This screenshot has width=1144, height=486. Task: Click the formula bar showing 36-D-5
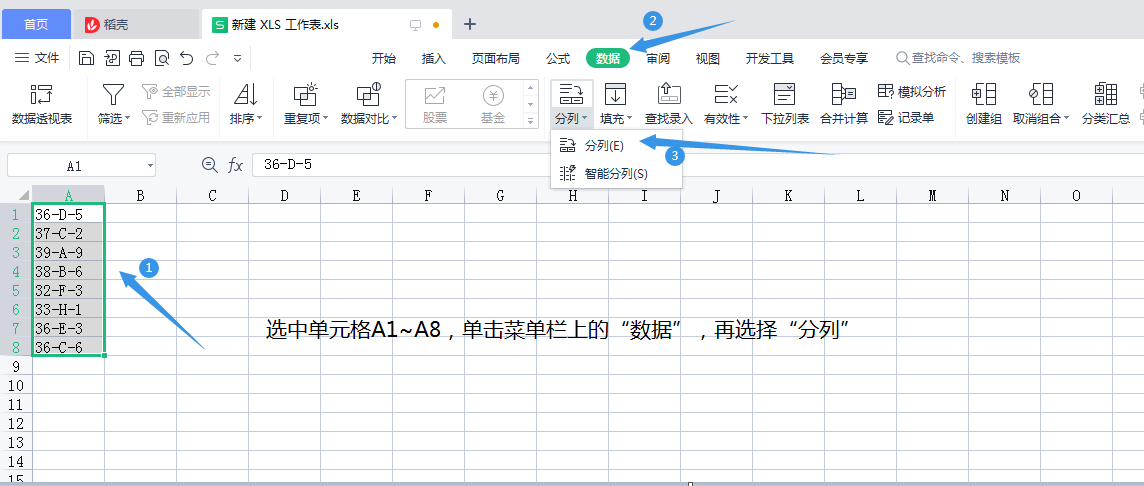pos(697,165)
